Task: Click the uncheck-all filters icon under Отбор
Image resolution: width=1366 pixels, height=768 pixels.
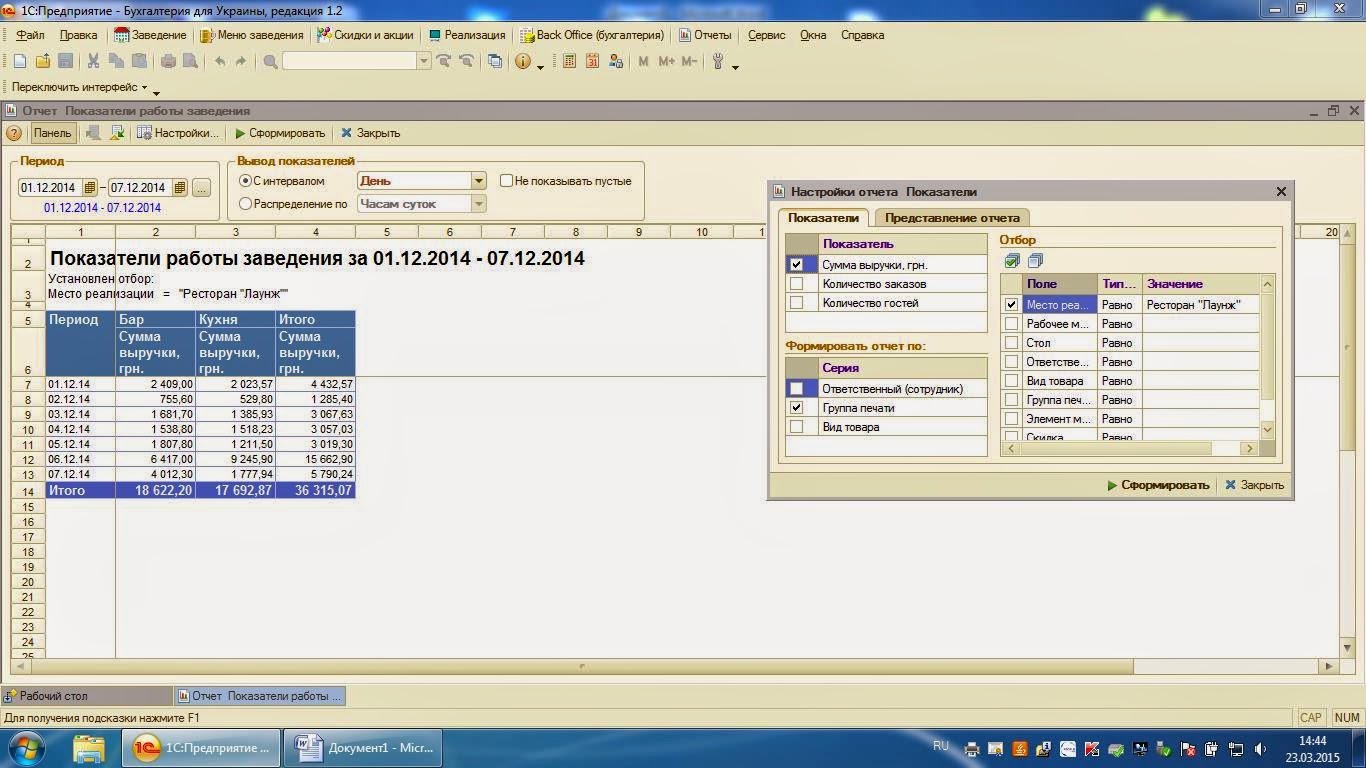Action: (x=1035, y=261)
